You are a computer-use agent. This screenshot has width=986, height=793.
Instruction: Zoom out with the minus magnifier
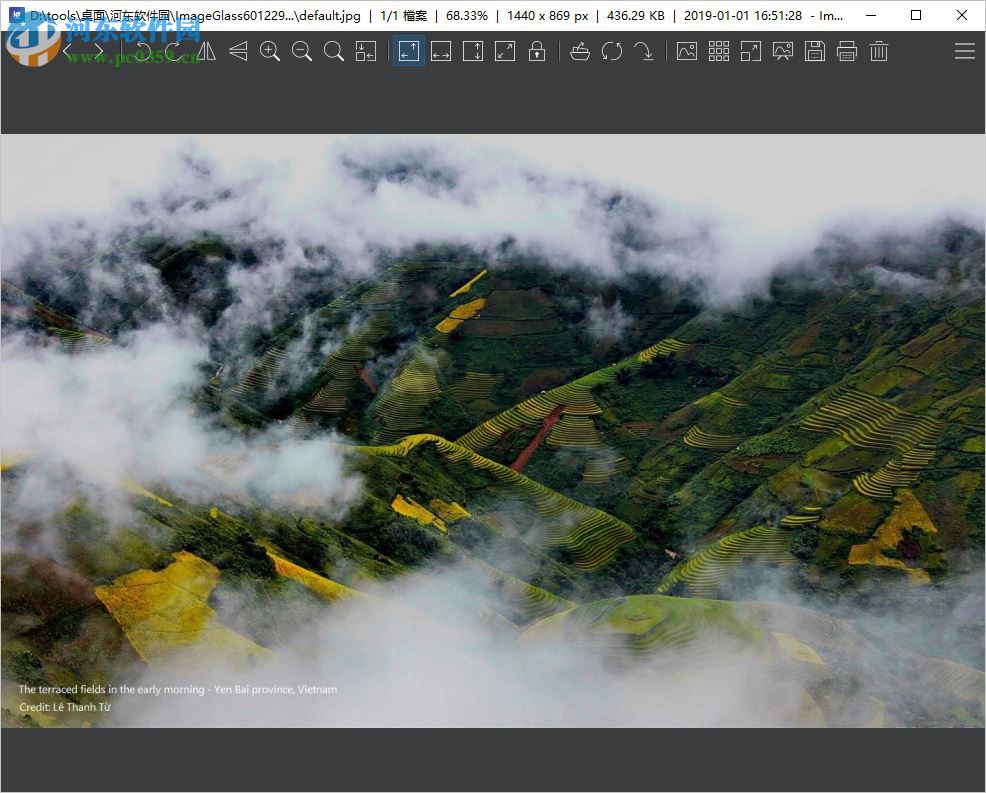click(x=302, y=51)
